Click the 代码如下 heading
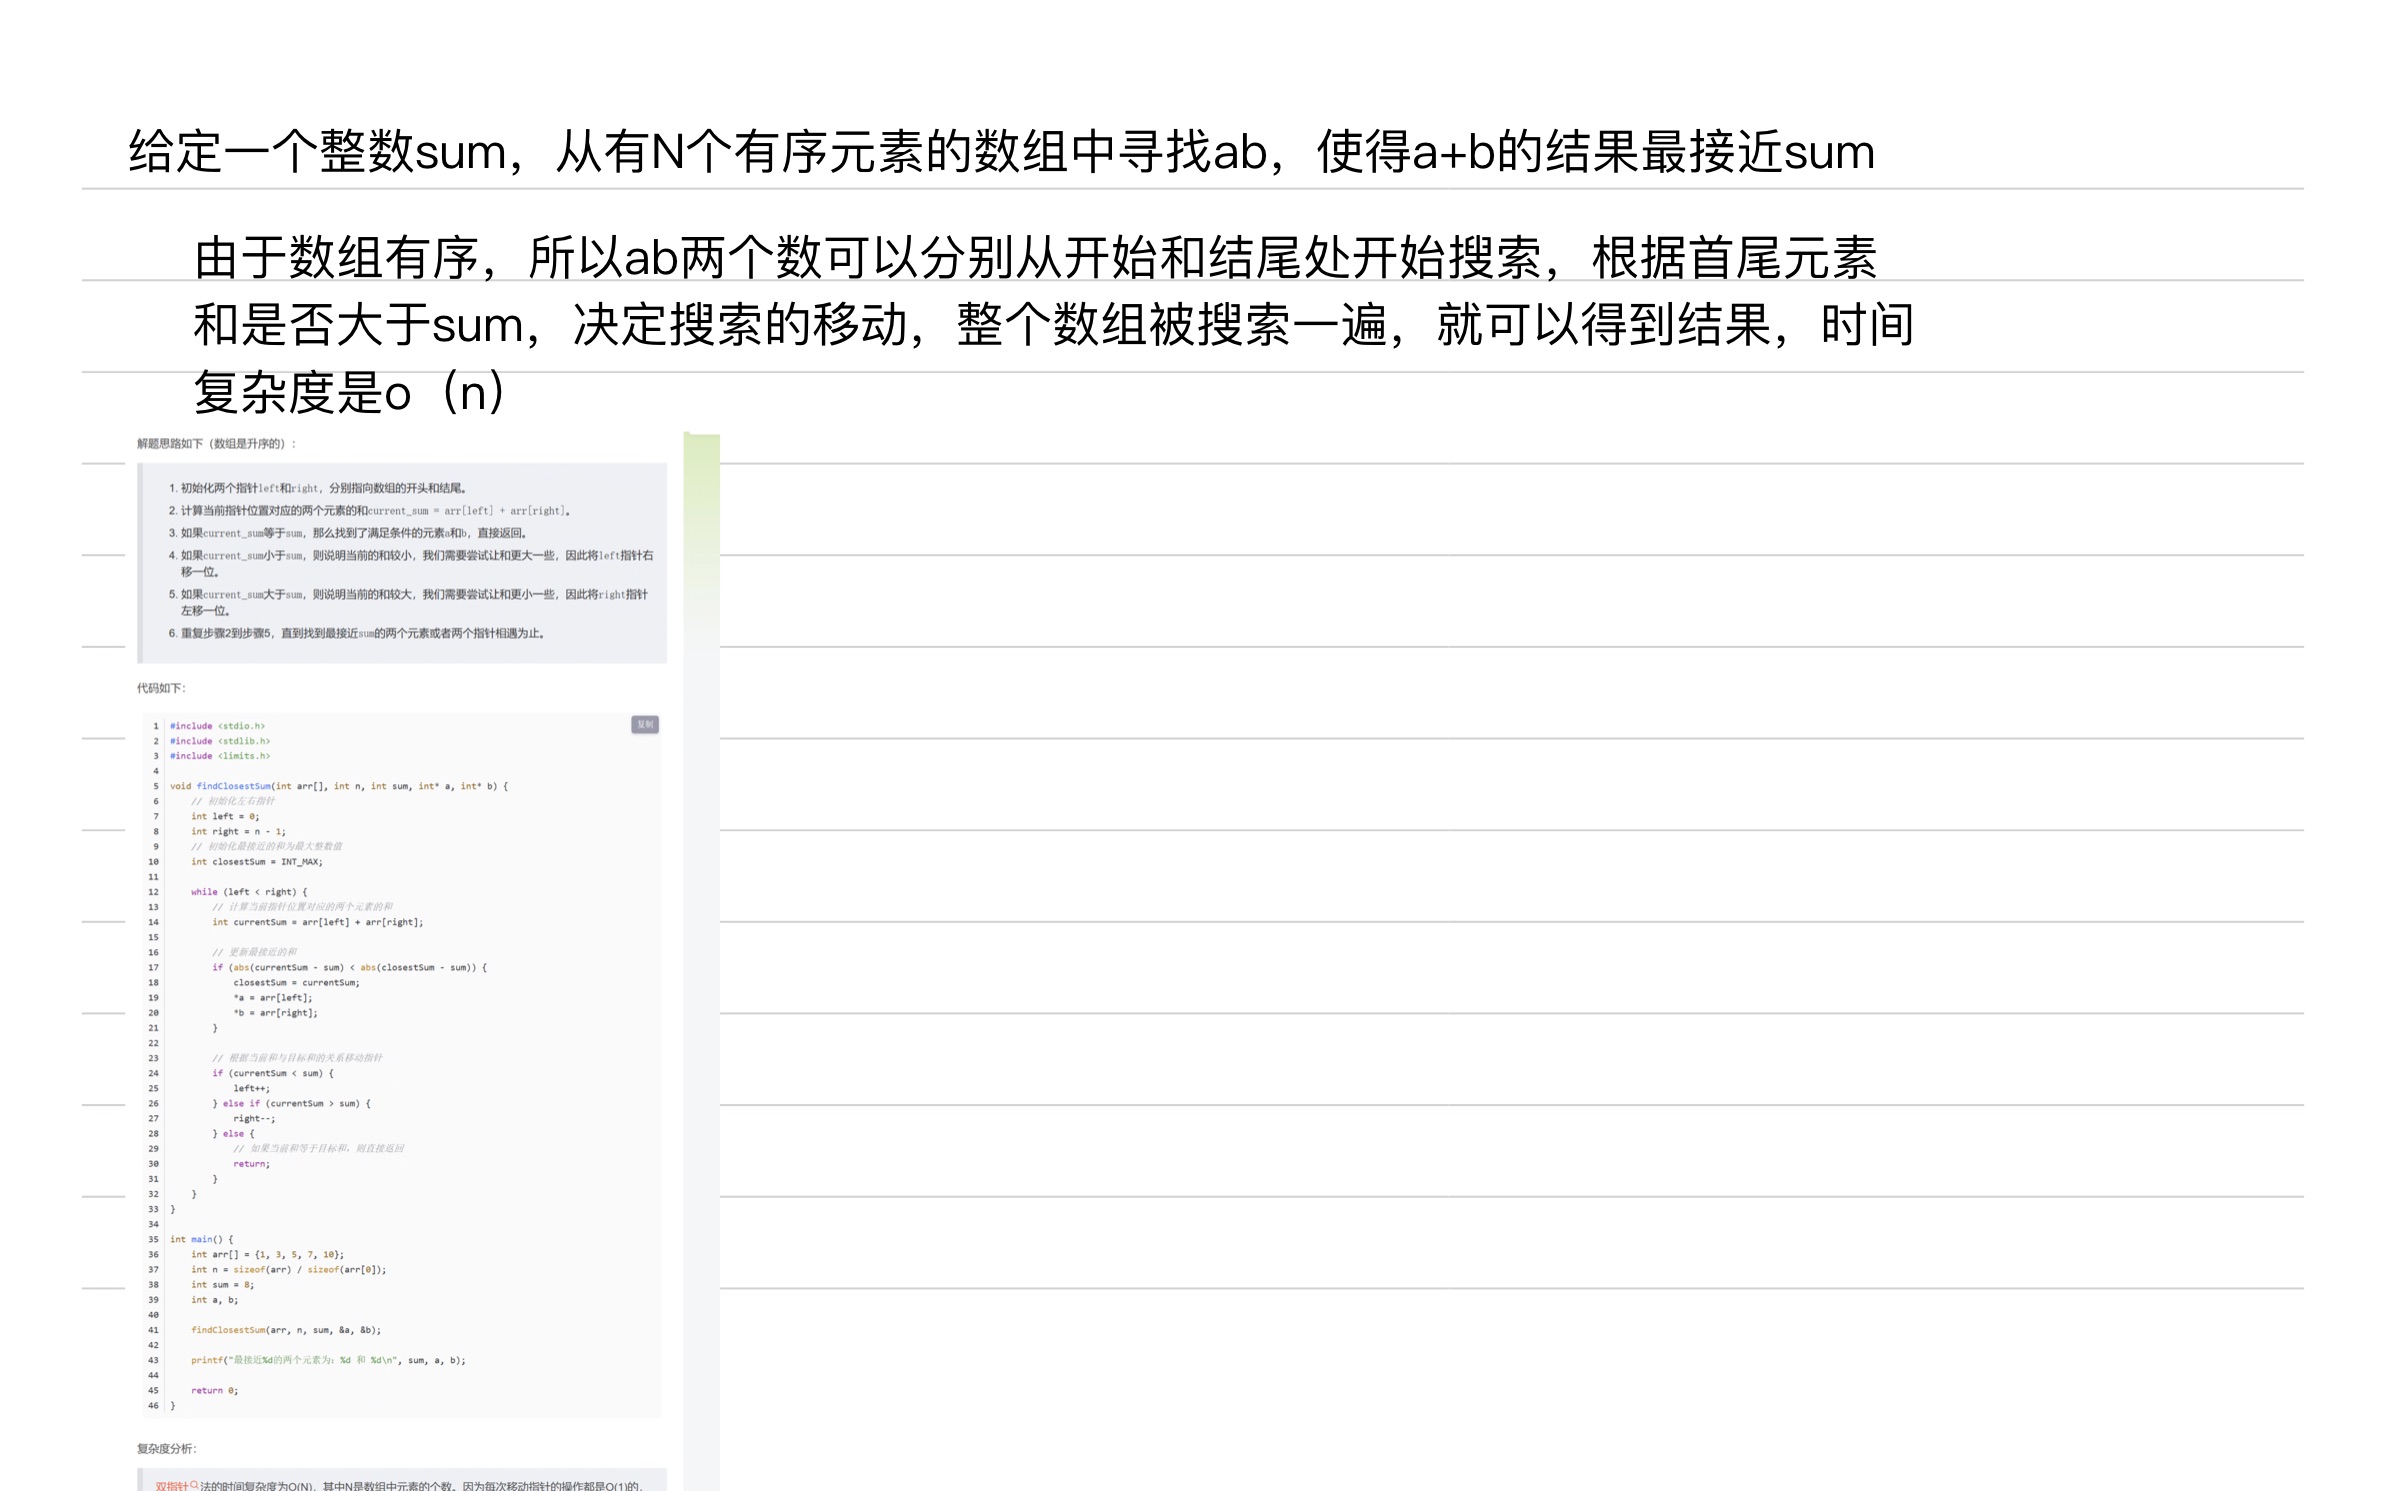The width and height of the screenshot is (2386, 1491). pos(161,688)
